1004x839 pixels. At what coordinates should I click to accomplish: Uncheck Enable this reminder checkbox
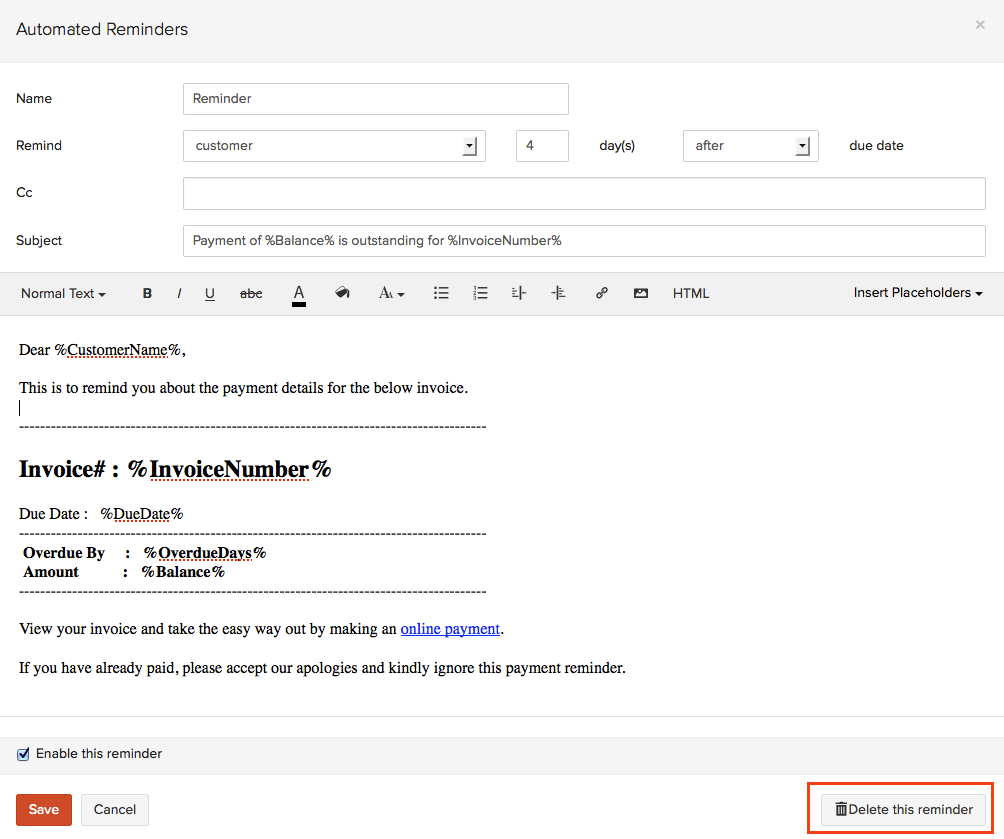pos(24,754)
